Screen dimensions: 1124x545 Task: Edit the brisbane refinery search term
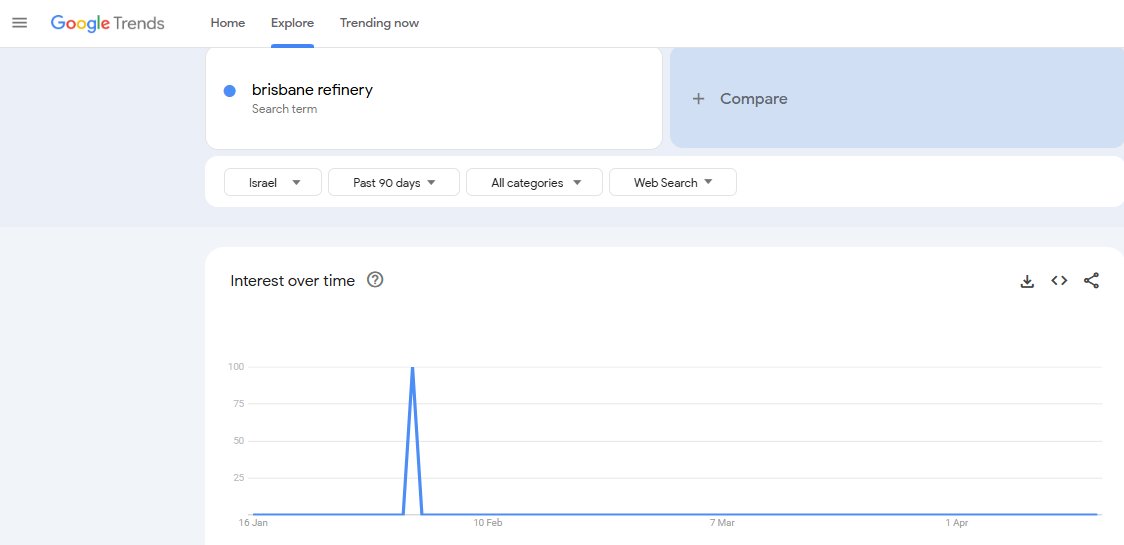click(312, 90)
